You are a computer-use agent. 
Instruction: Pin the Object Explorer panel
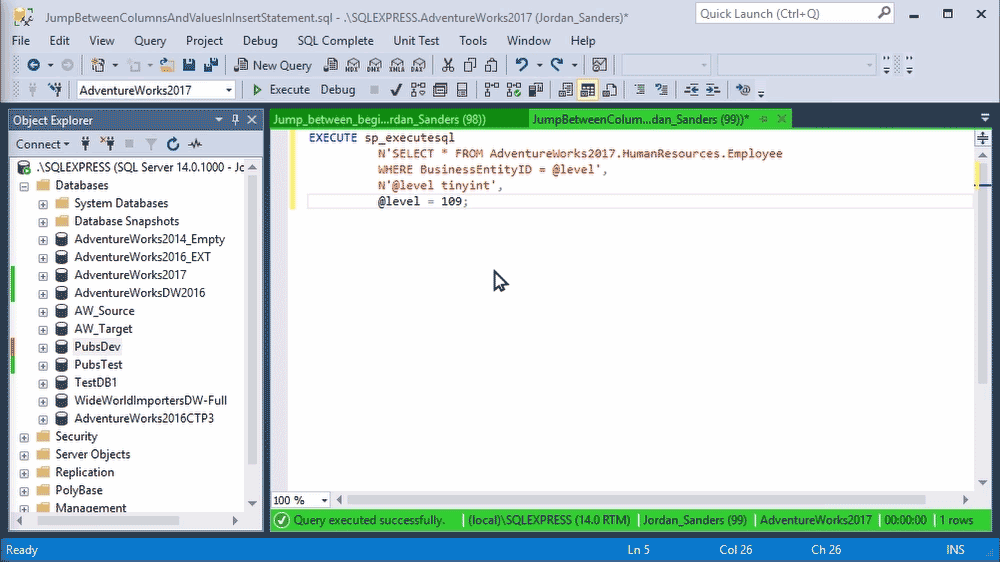[x=235, y=120]
